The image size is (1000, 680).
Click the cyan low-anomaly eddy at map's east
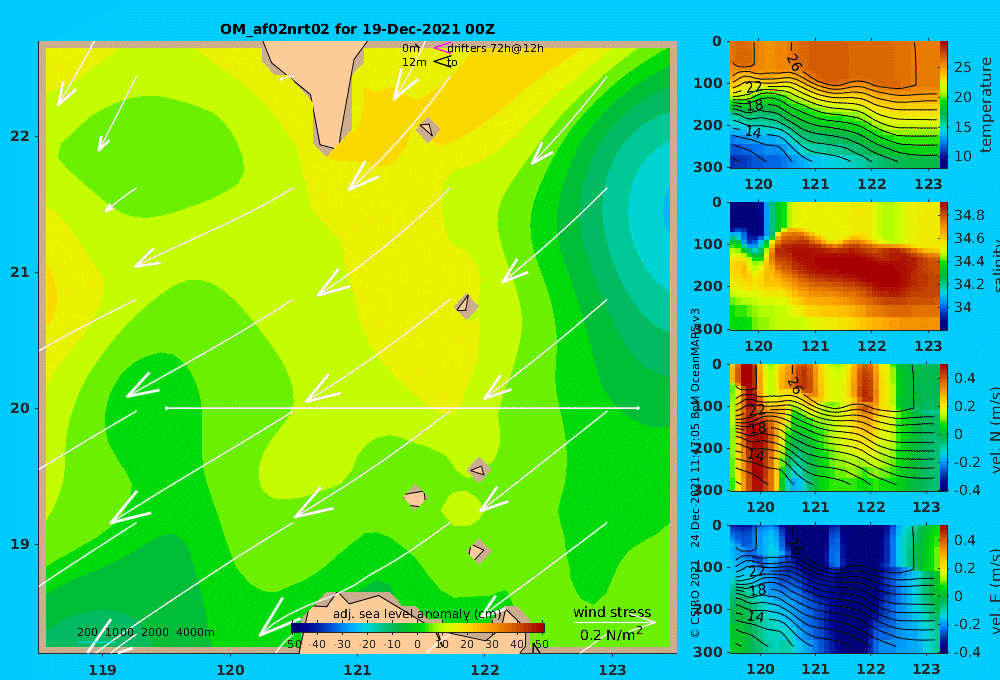pyautogui.click(x=647, y=211)
